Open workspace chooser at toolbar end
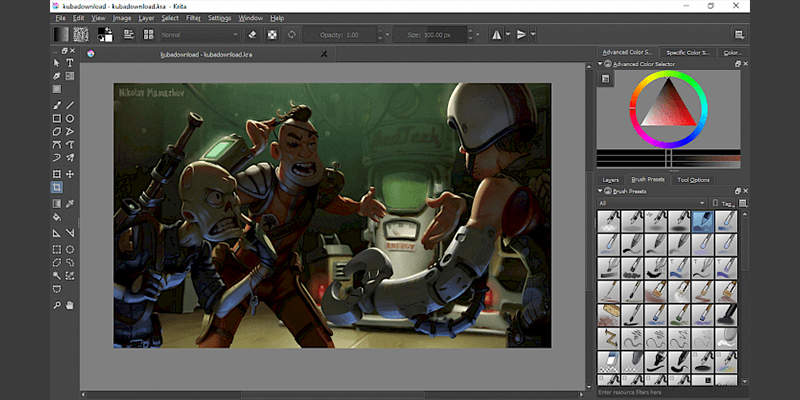This screenshot has width=800, height=400. (739, 35)
